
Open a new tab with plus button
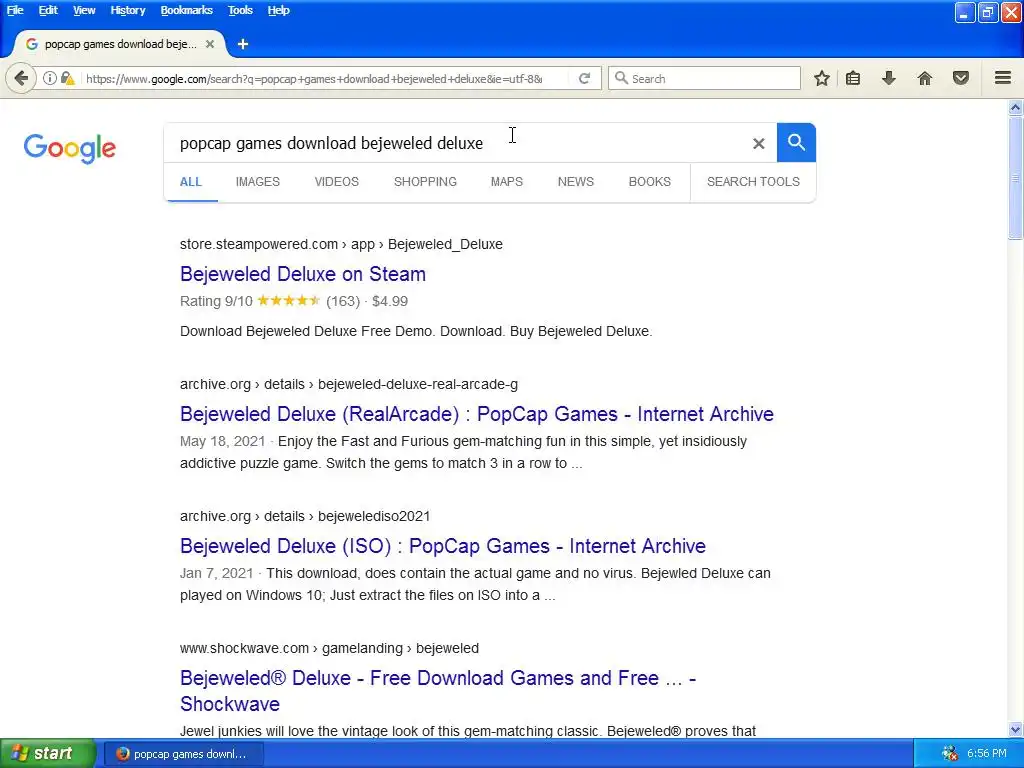click(243, 44)
